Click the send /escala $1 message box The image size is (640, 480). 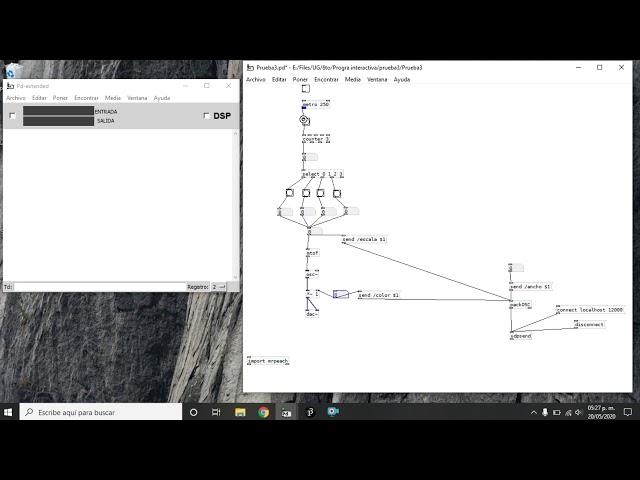[x=364, y=239]
